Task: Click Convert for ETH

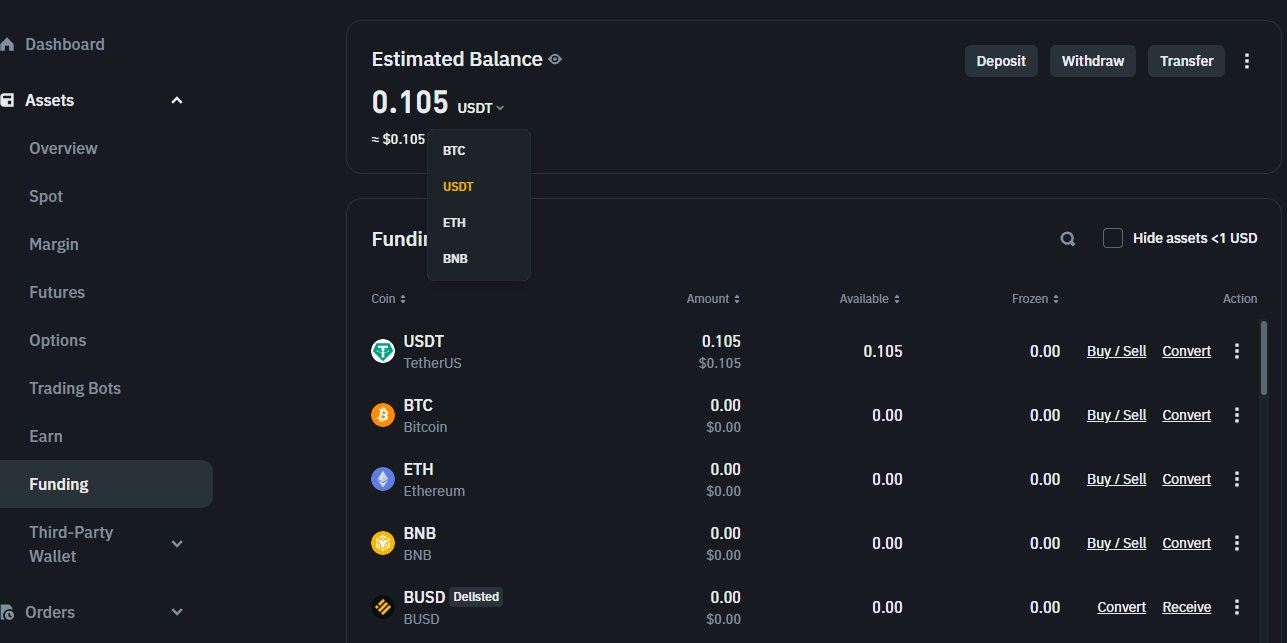Action: 1187,479
